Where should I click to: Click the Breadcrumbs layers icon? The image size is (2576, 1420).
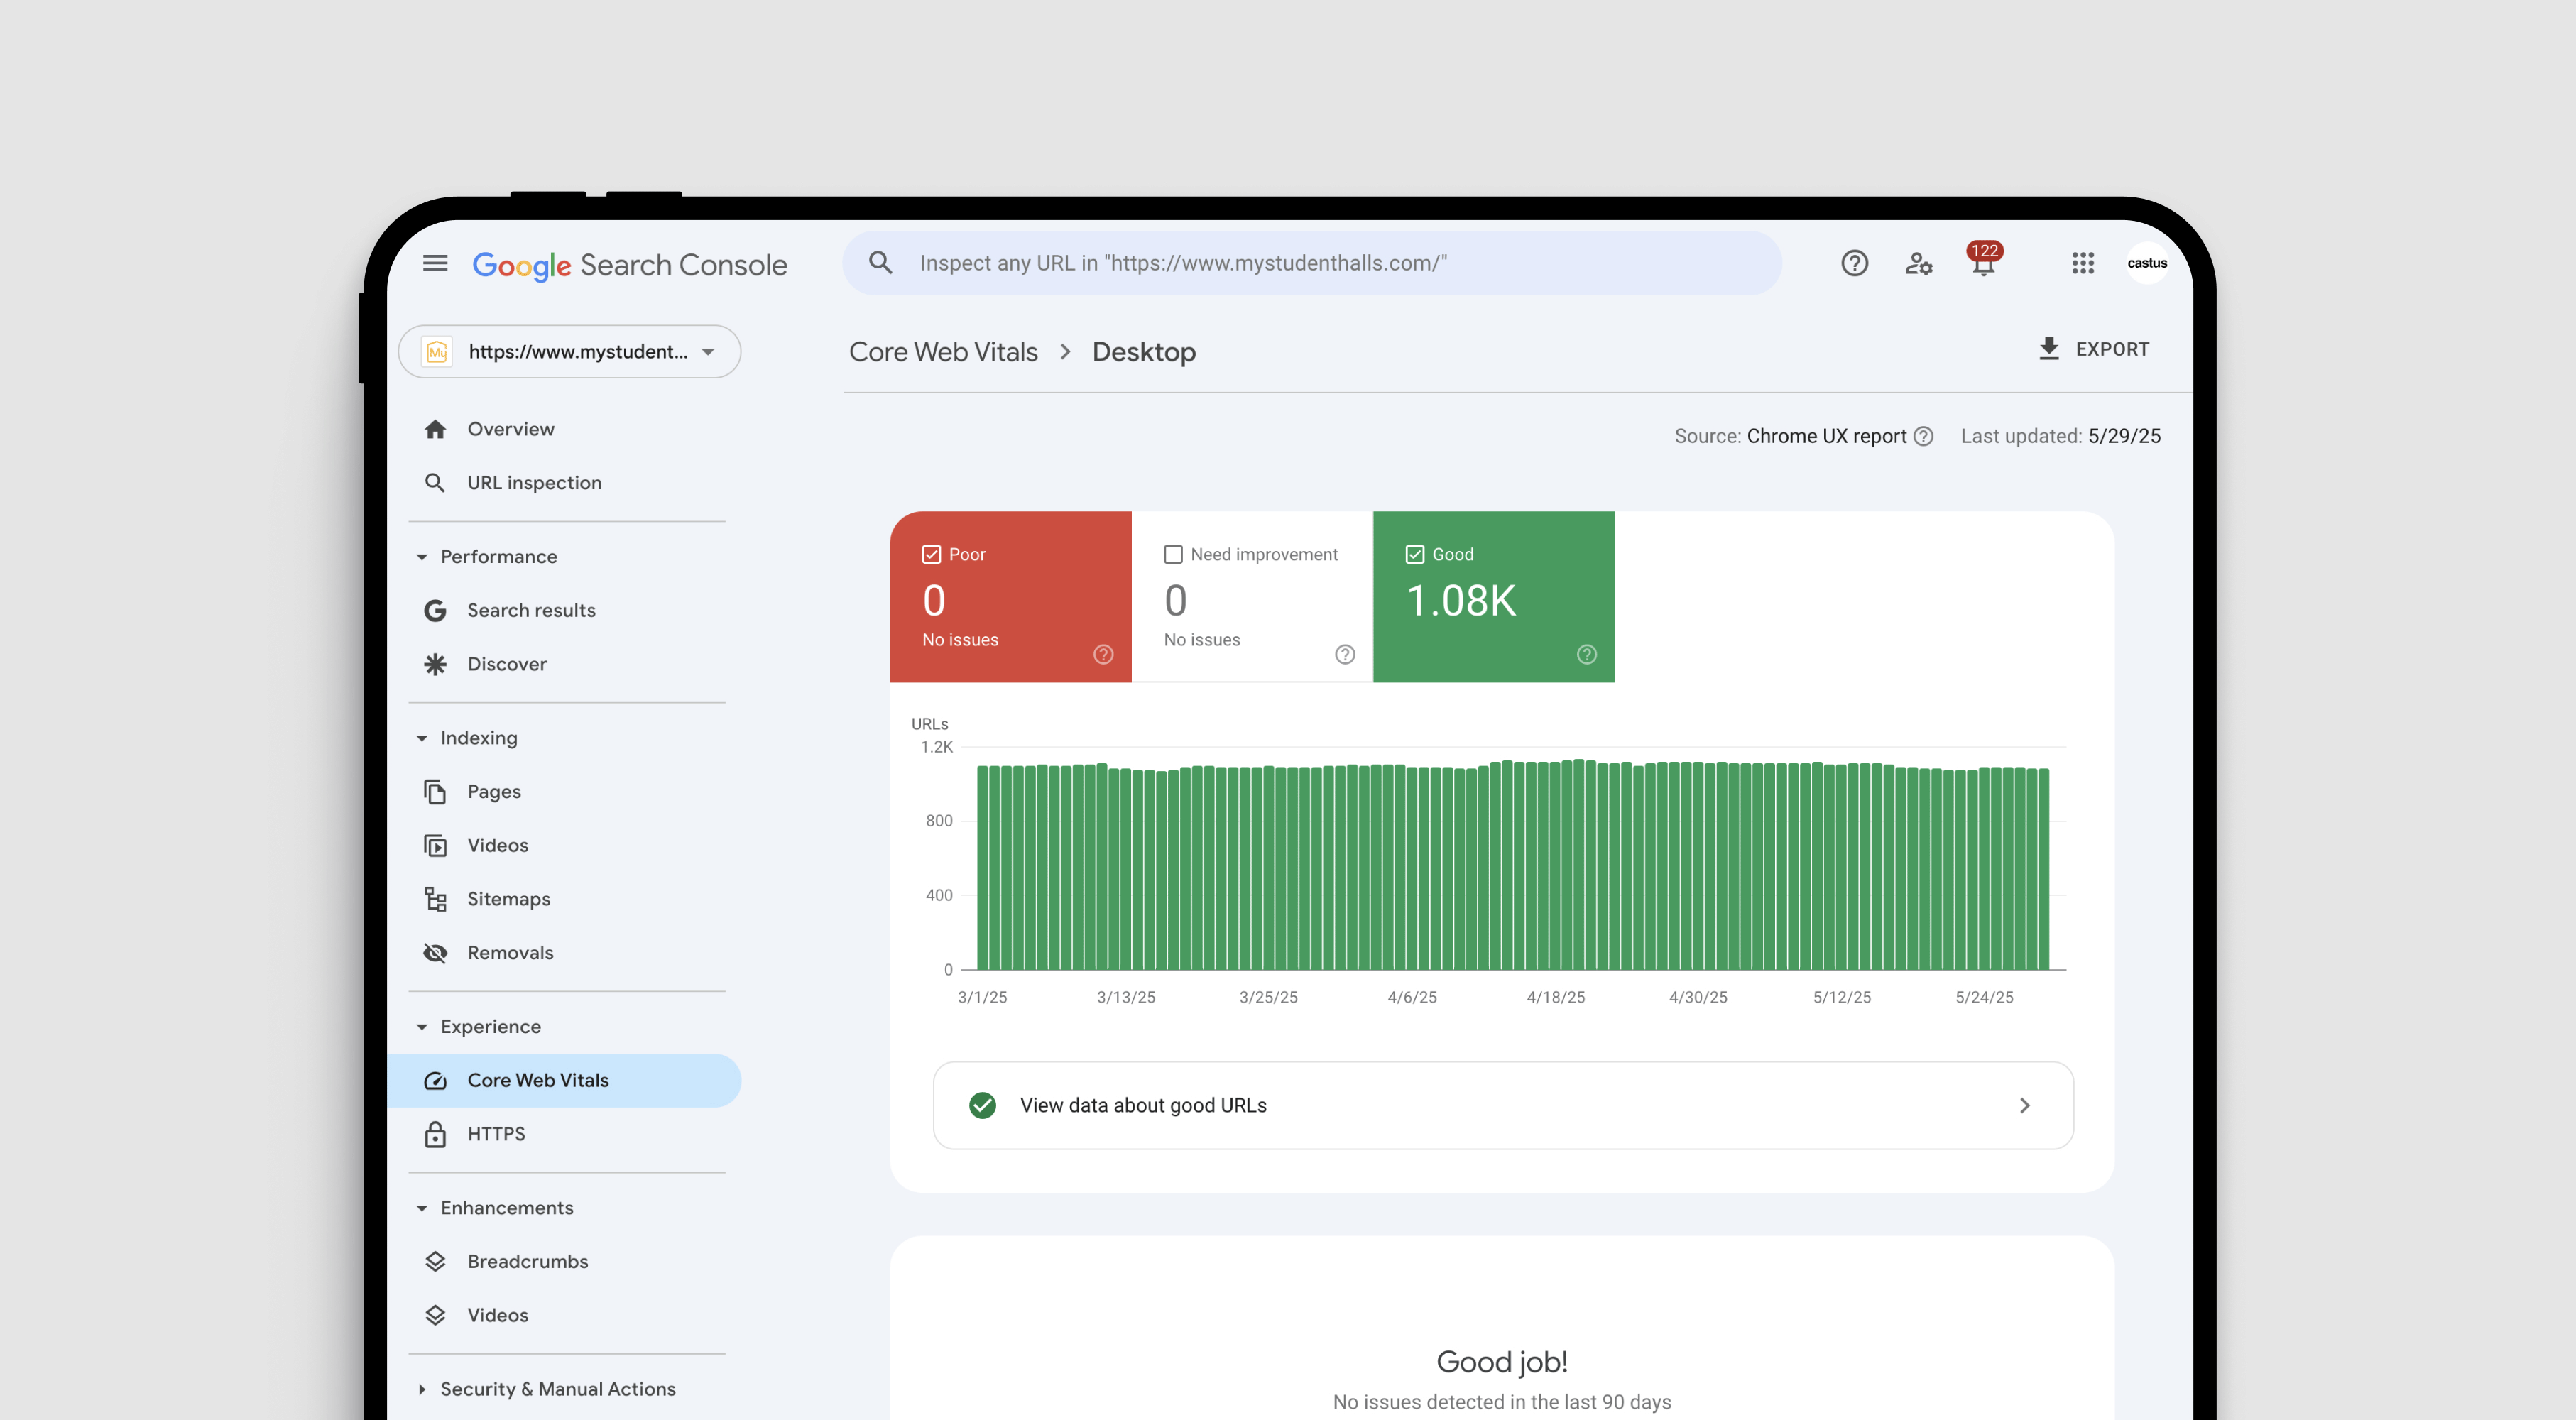click(435, 1261)
